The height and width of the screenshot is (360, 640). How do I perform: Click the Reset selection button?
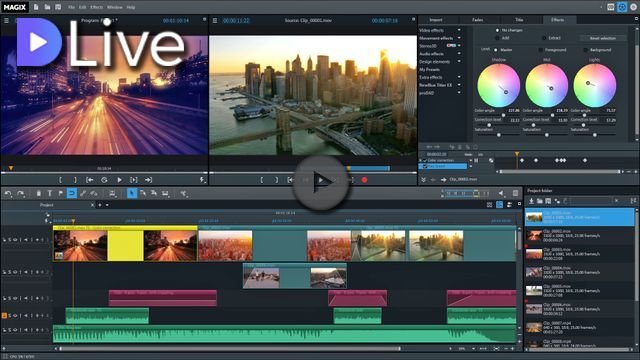[x=602, y=38]
